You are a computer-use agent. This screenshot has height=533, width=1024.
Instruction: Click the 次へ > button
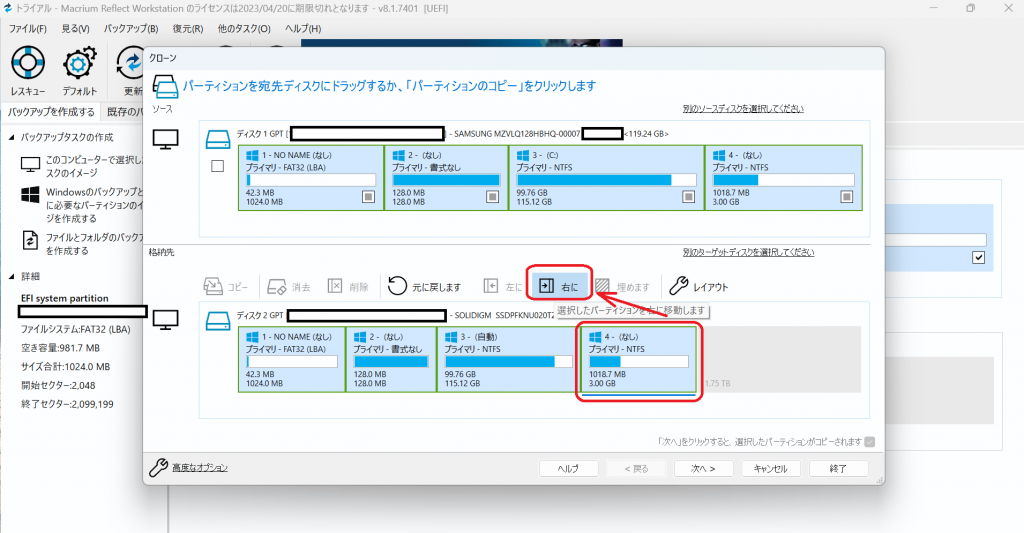click(x=703, y=468)
